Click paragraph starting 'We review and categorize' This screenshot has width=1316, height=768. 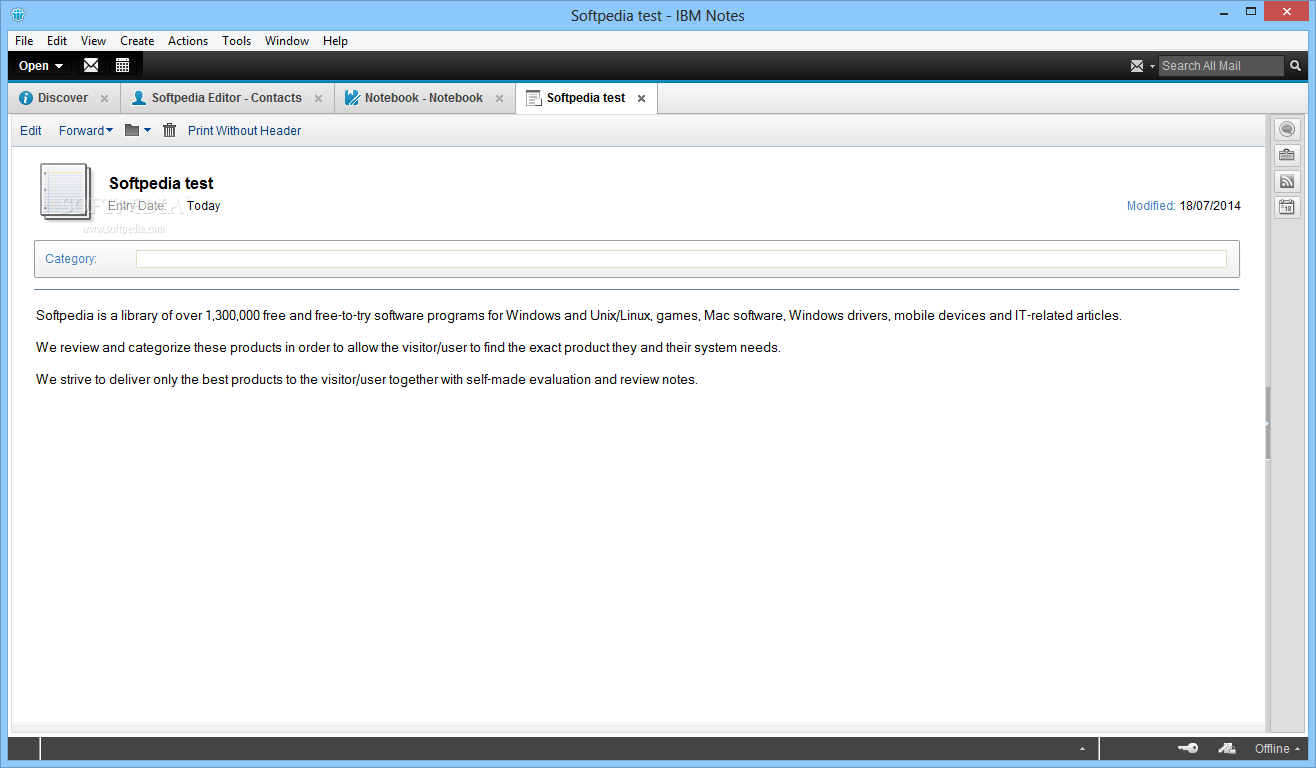(408, 347)
